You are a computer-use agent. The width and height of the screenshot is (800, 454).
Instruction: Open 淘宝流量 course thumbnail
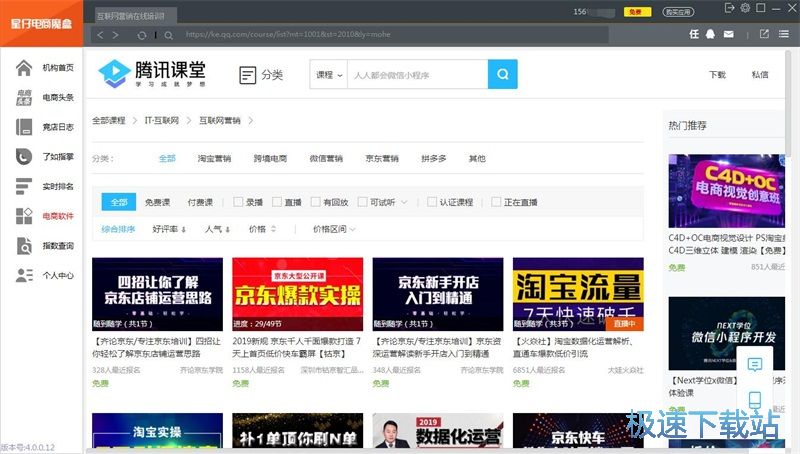point(578,294)
